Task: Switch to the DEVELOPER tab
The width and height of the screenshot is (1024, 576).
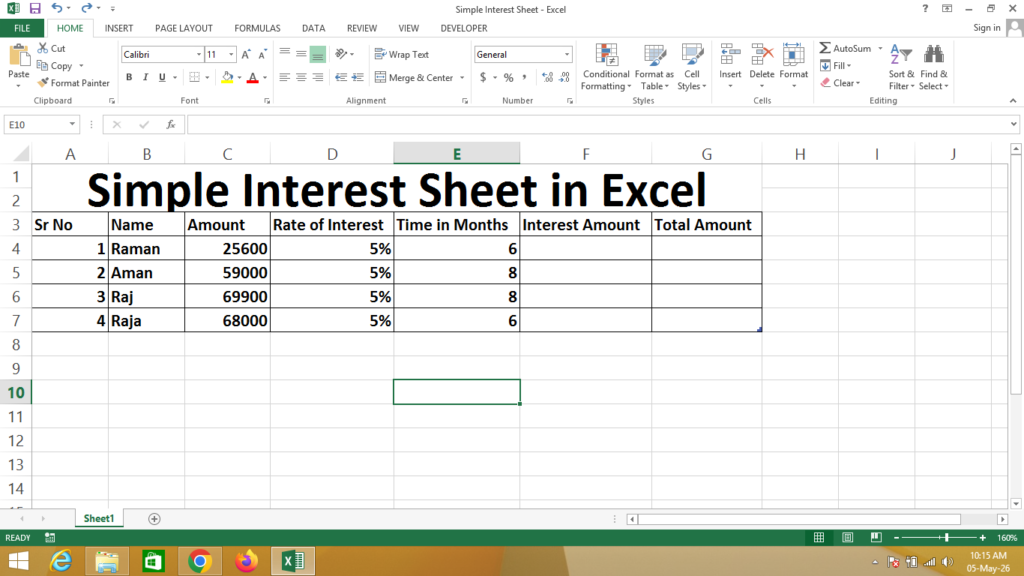Action: point(464,28)
